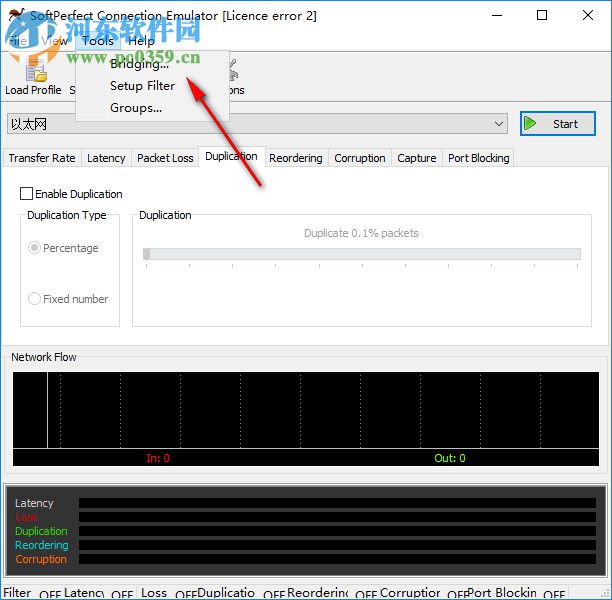Click the green Duplication indicator label

pos(41,531)
